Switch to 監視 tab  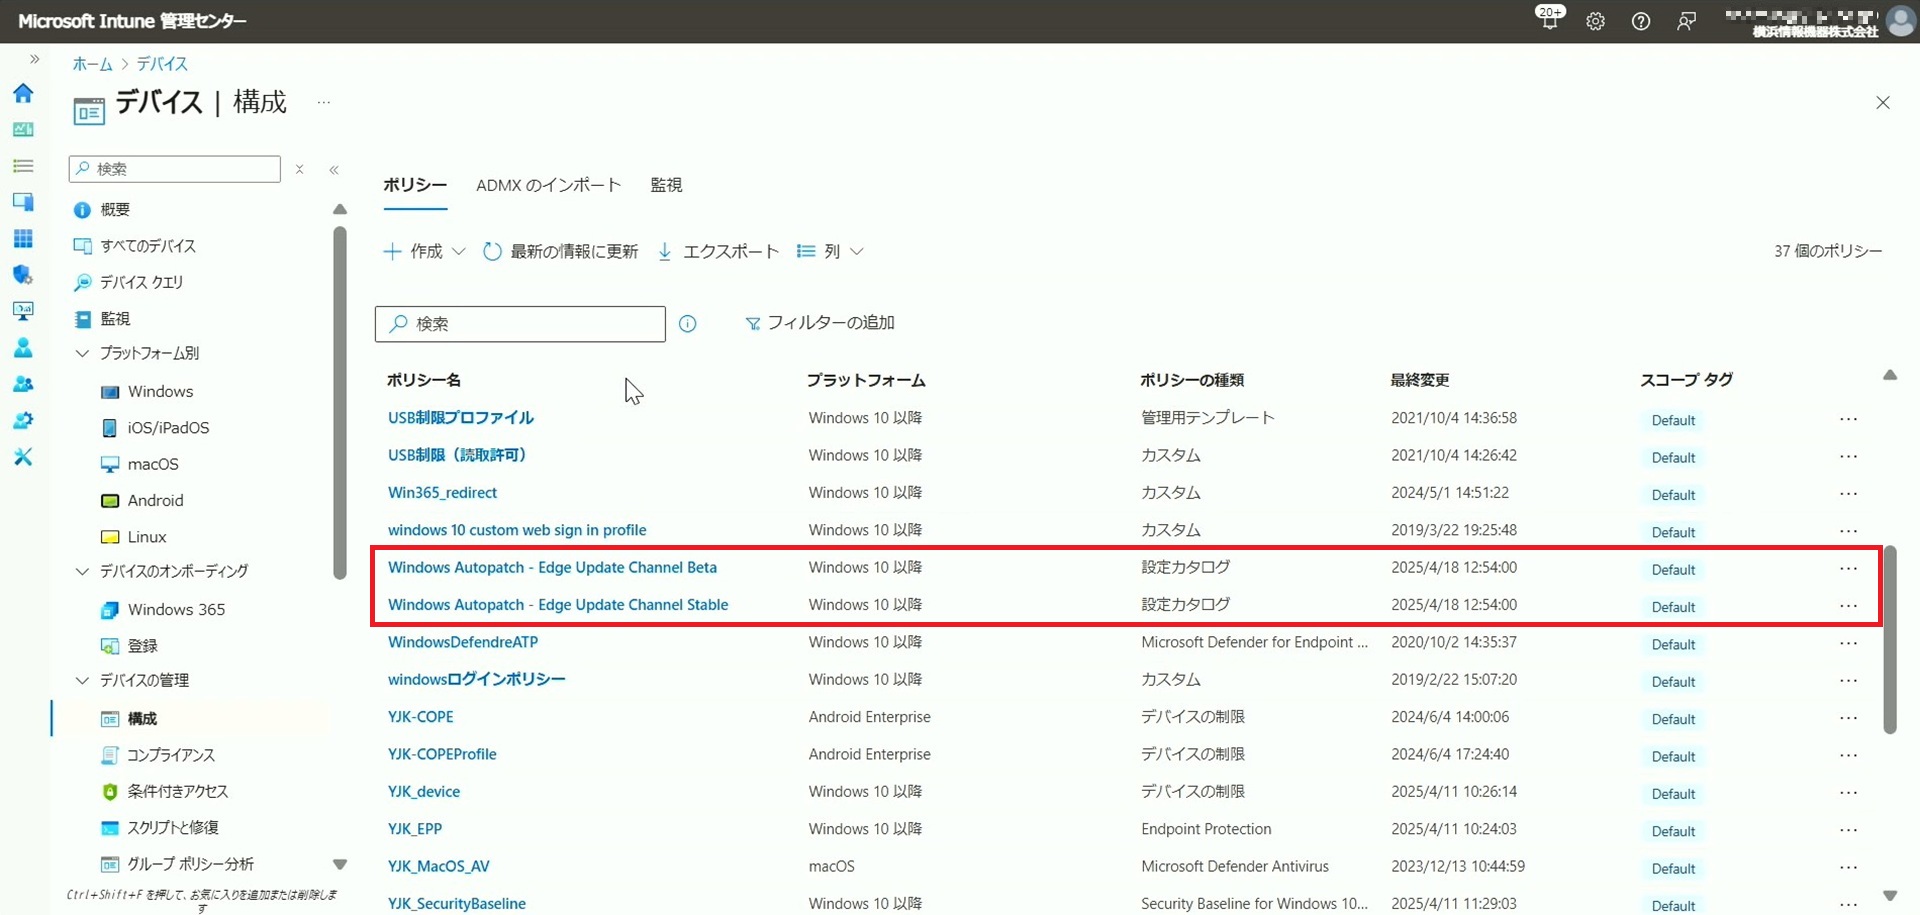(666, 186)
